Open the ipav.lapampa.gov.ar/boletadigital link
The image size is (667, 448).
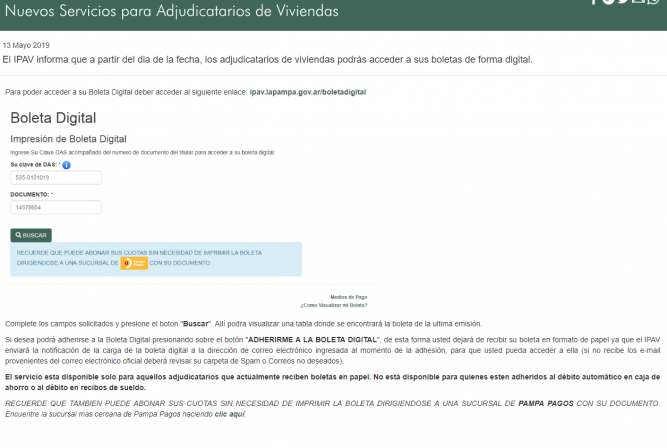308,92
